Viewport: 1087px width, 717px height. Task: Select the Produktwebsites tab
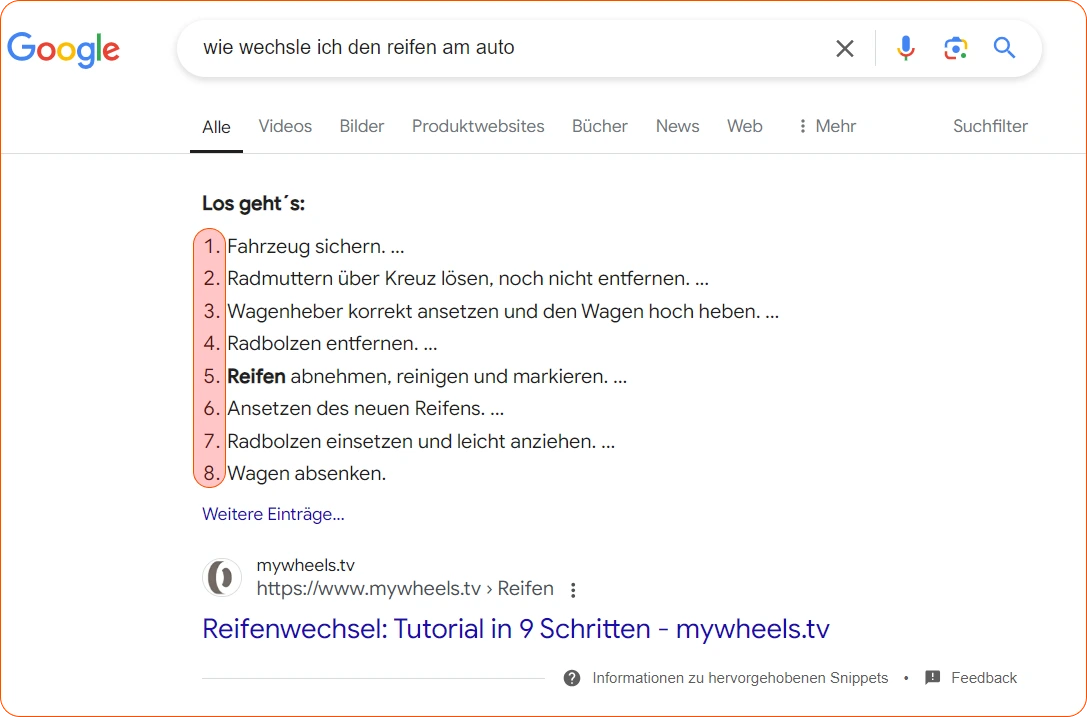[x=478, y=126]
